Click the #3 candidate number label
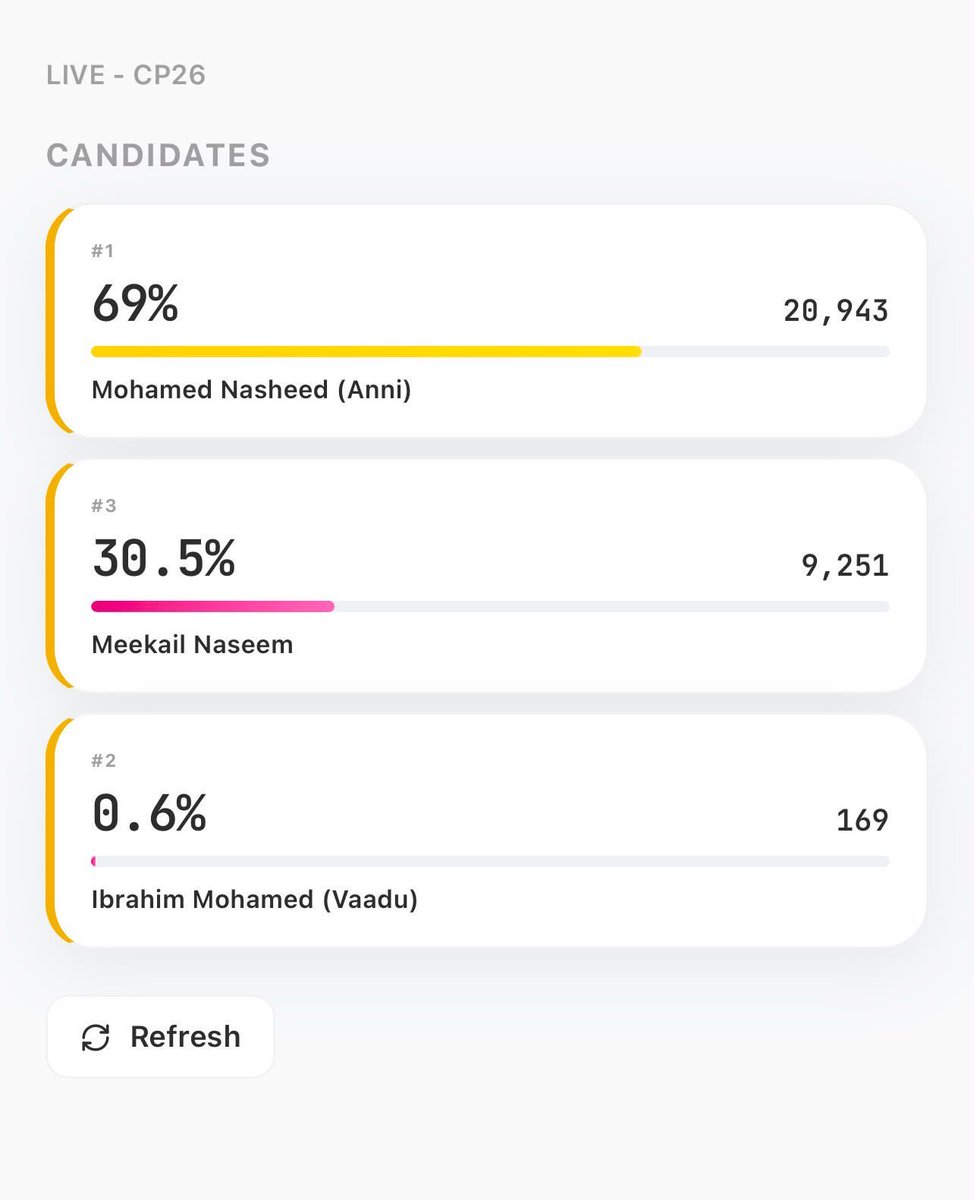Screen dimensions: 974x1200 coord(104,506)
